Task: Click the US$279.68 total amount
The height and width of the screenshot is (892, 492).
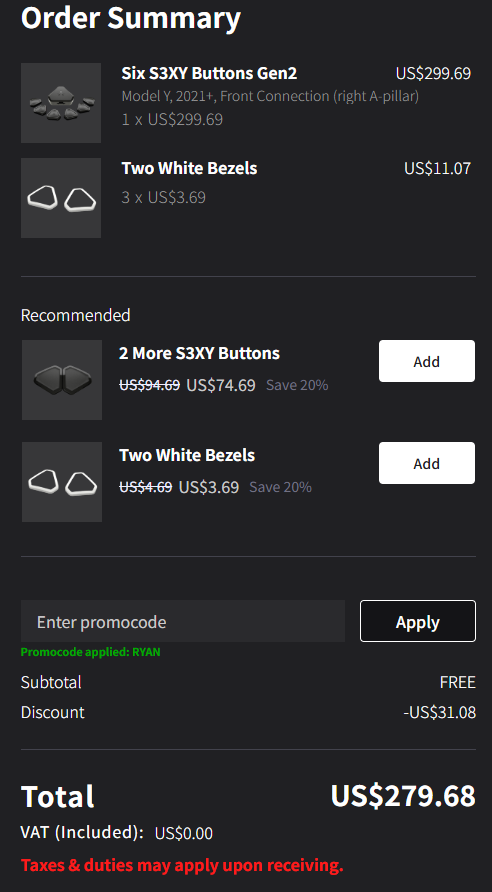Action: (x=403, y=796)
